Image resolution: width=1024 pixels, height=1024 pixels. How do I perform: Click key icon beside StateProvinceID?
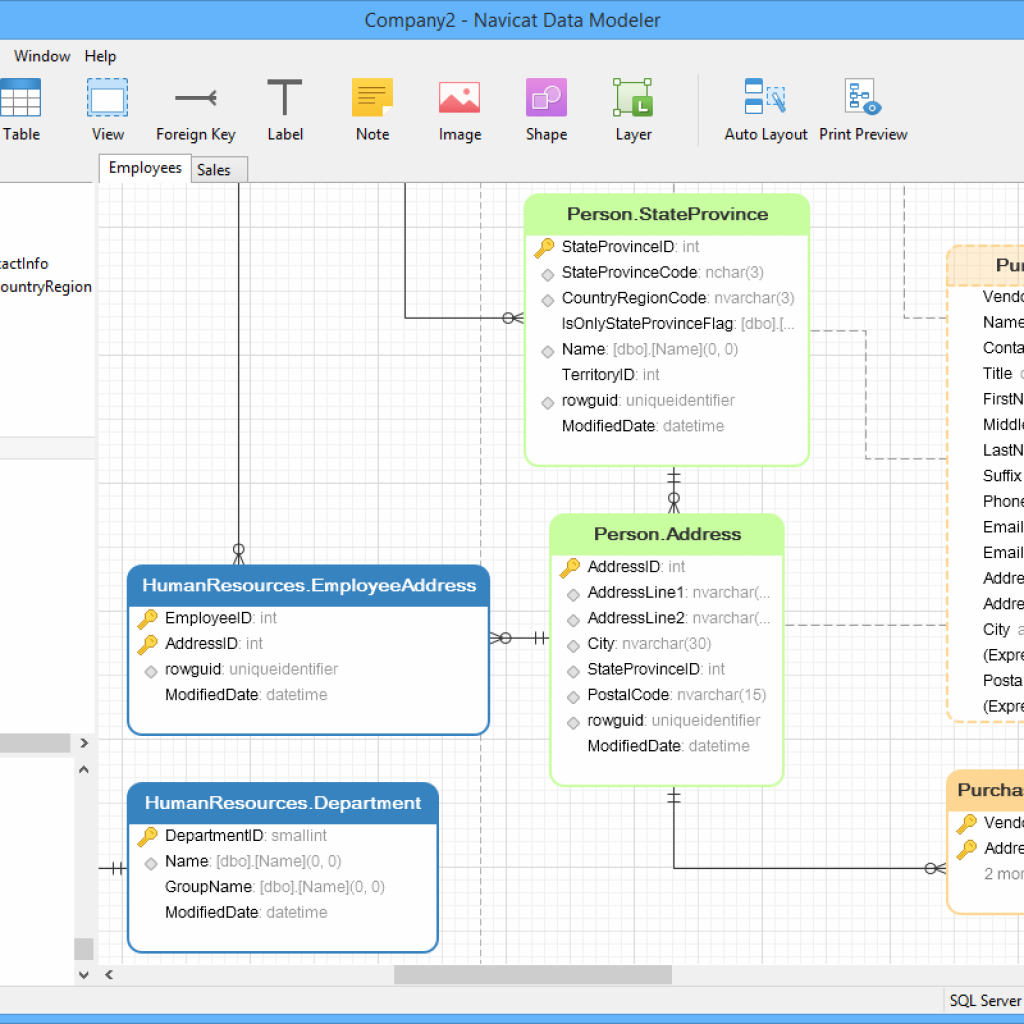click(x=544, y=248)
